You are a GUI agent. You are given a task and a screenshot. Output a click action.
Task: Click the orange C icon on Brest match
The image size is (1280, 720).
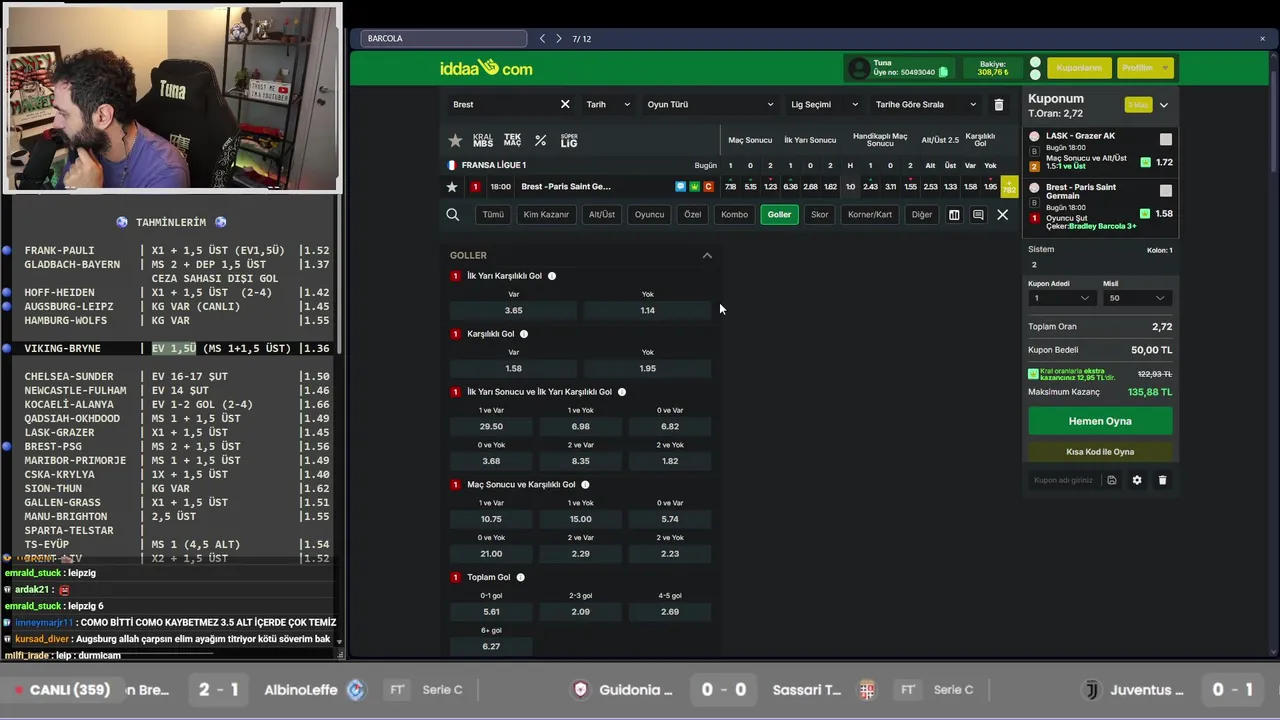709,187
